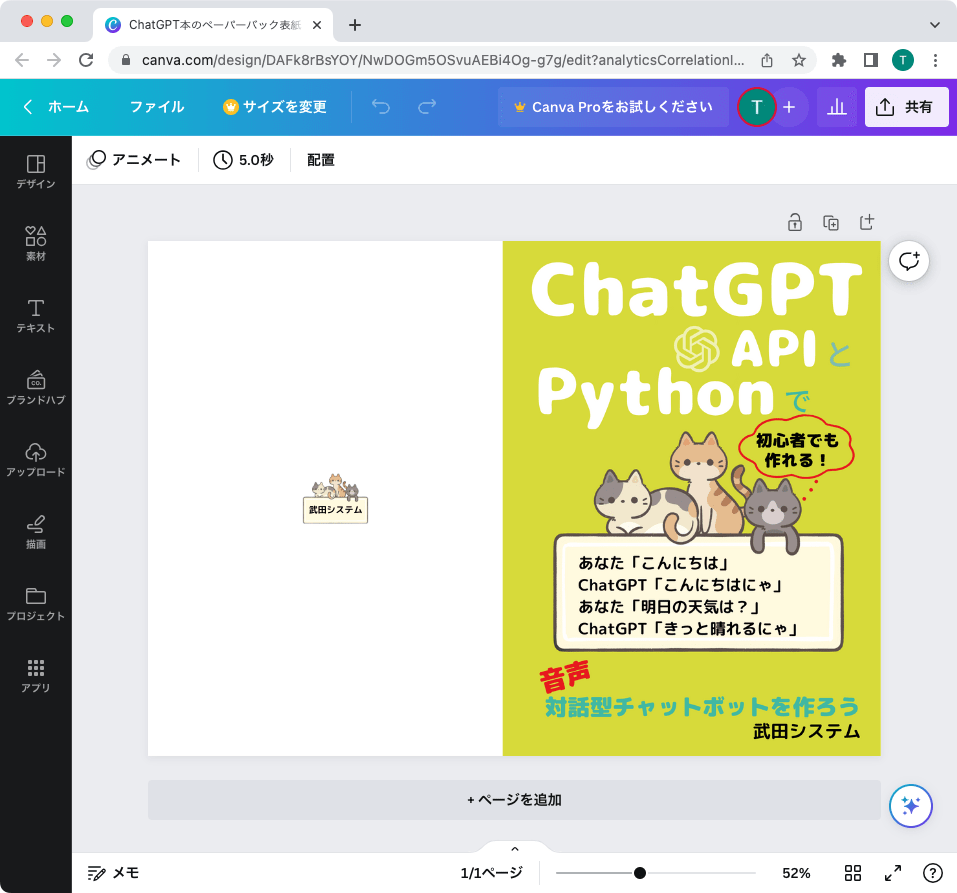Add a comment with the speech bubble icon
The image size is (957, 893).
pyautogui.click(x=909, y=261)
